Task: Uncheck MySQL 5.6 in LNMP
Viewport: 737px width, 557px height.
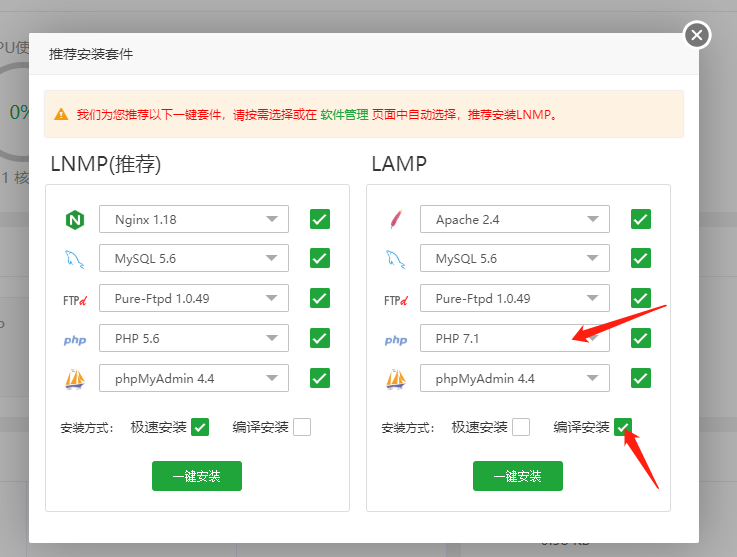Action: click(320, 258)
